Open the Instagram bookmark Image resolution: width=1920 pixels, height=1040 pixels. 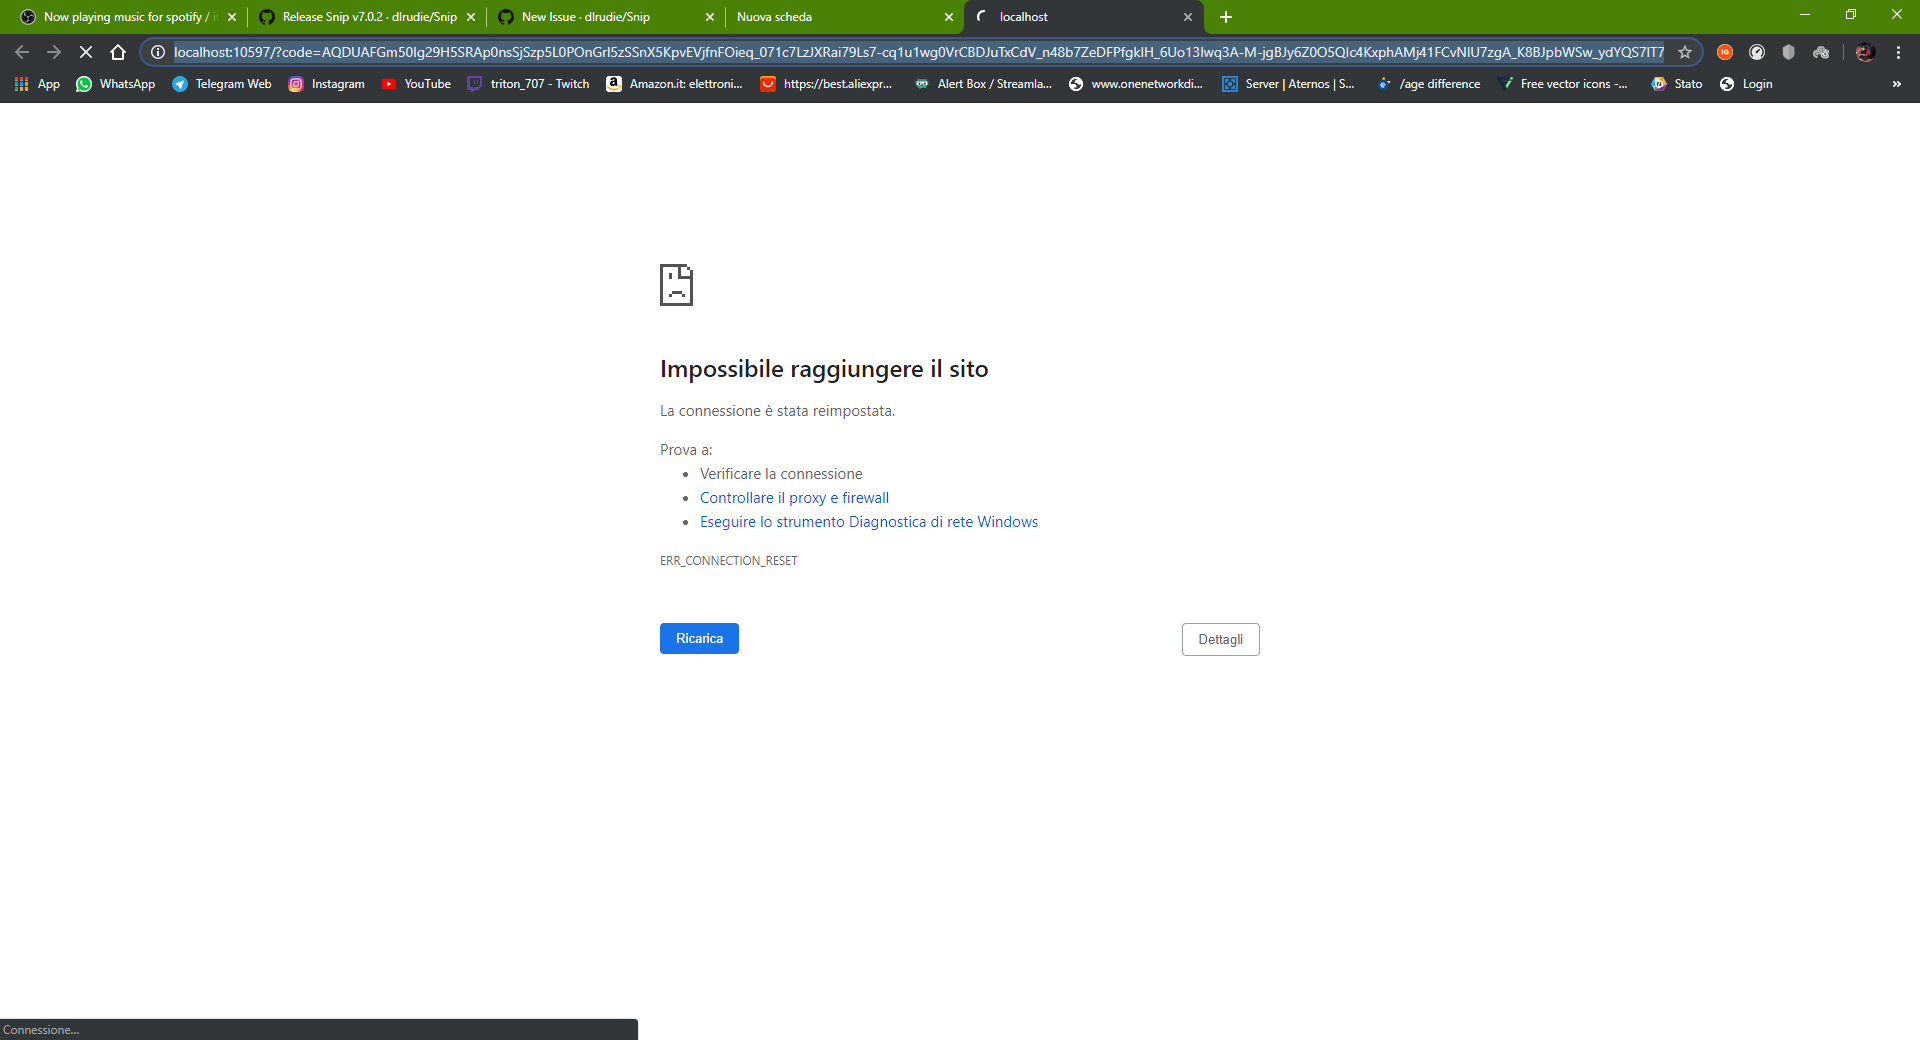click(326, 84)
